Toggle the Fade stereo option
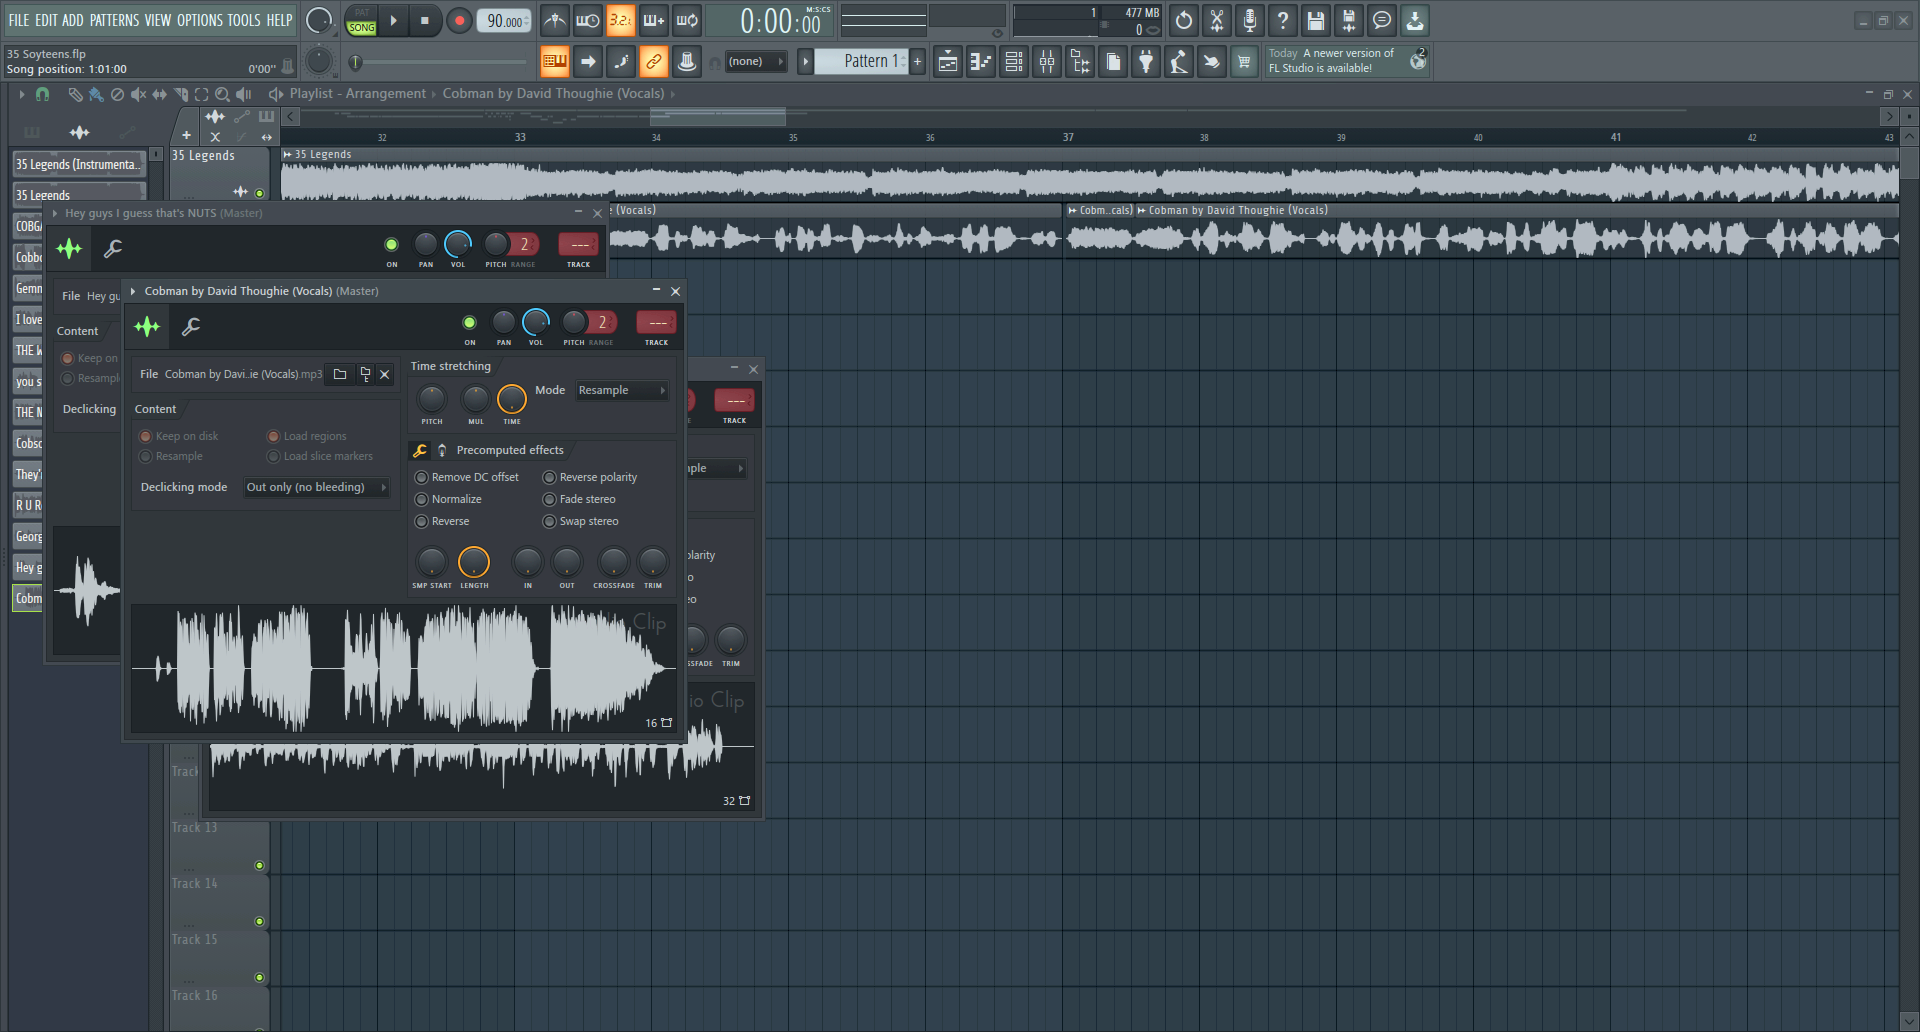Image resolution: width=1920 pixels, height=1032 pixels. (550, 499)
